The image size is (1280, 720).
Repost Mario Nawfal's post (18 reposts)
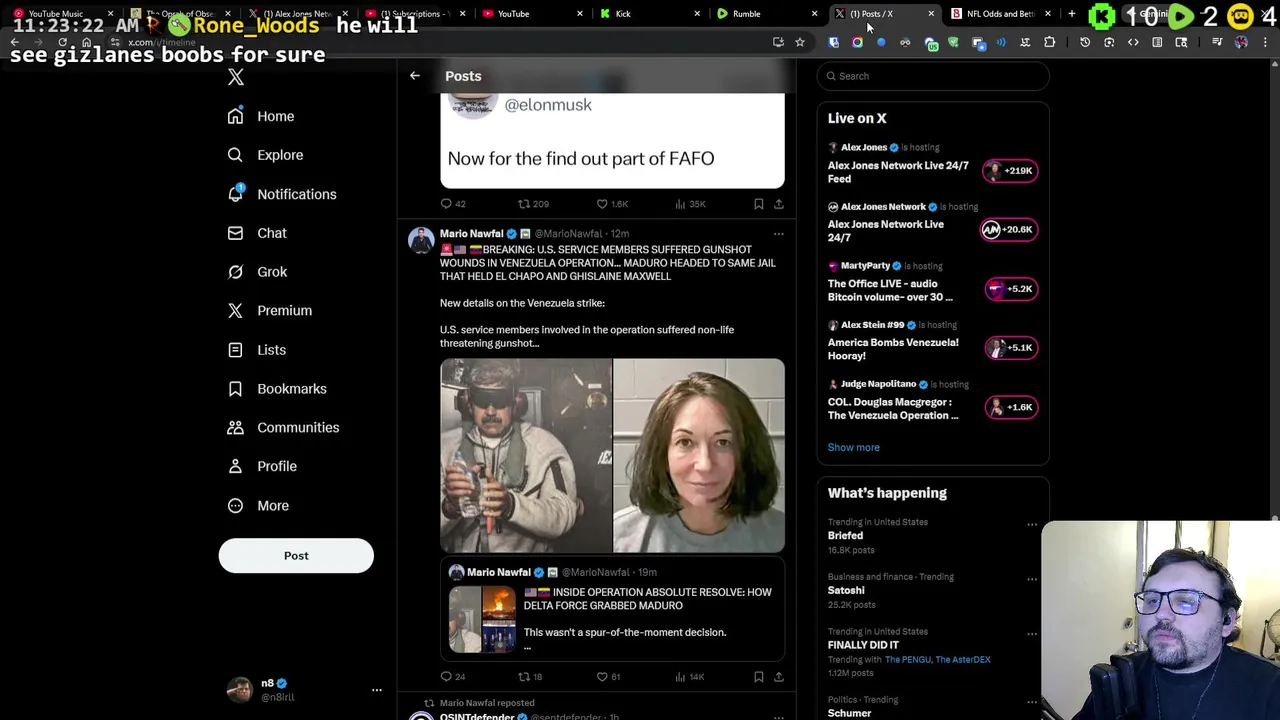(x=530, y=677)
